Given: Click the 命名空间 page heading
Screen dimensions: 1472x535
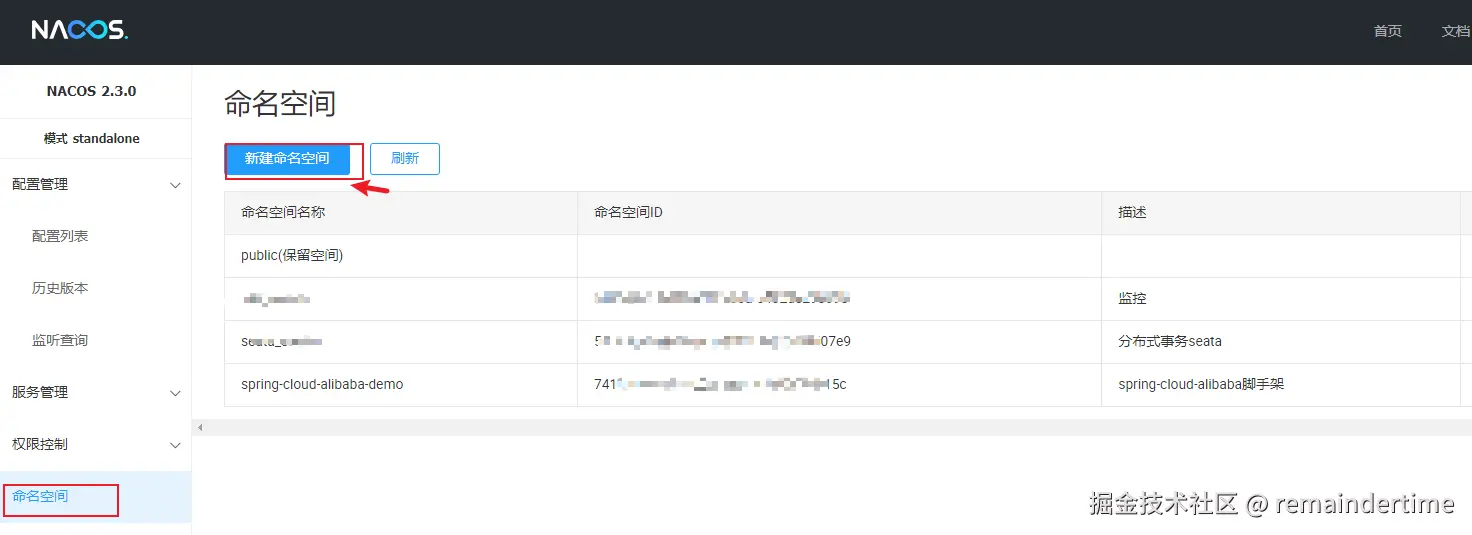Looking at the screenshot, I should pos(280,103).
